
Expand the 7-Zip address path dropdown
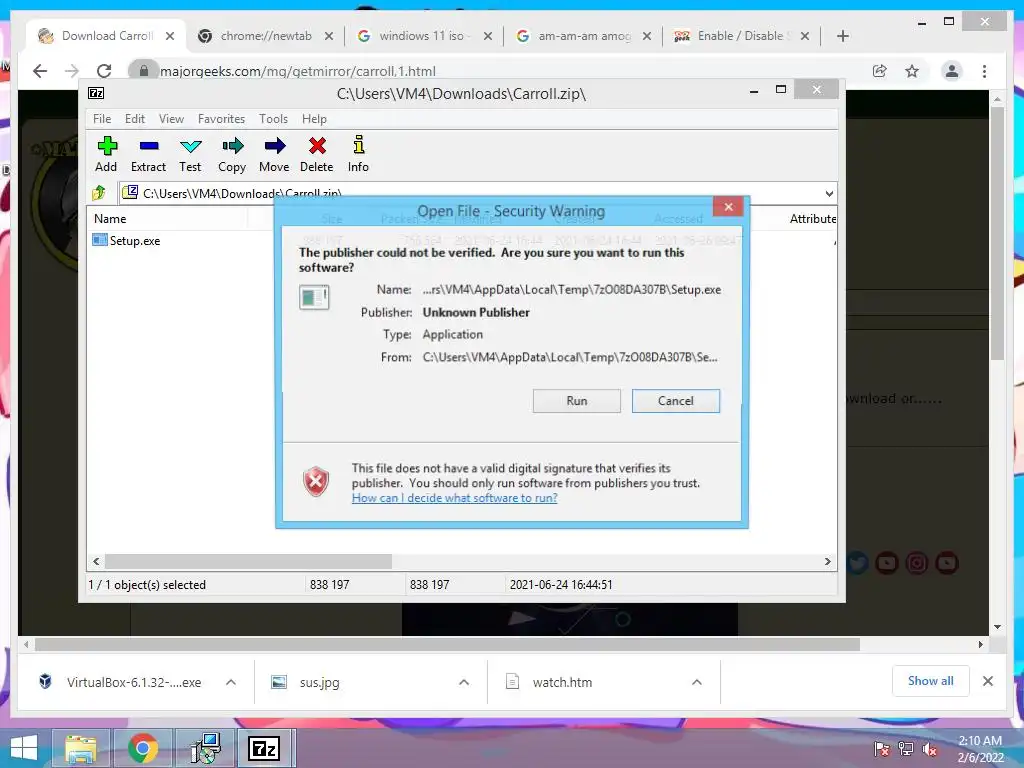point(829,193)
